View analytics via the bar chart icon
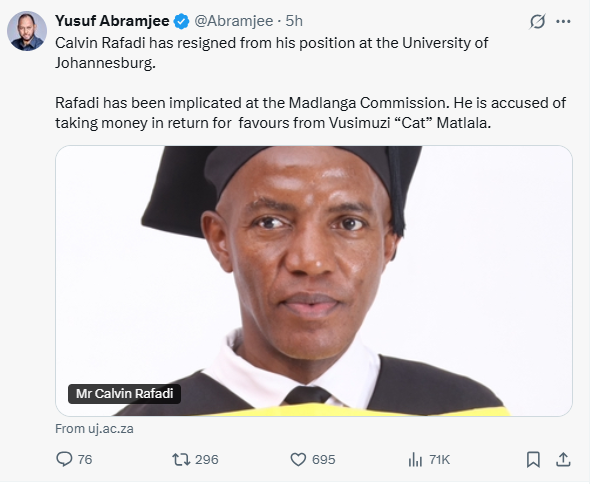This screenshot has width=601, height=484. click(415, 459)
